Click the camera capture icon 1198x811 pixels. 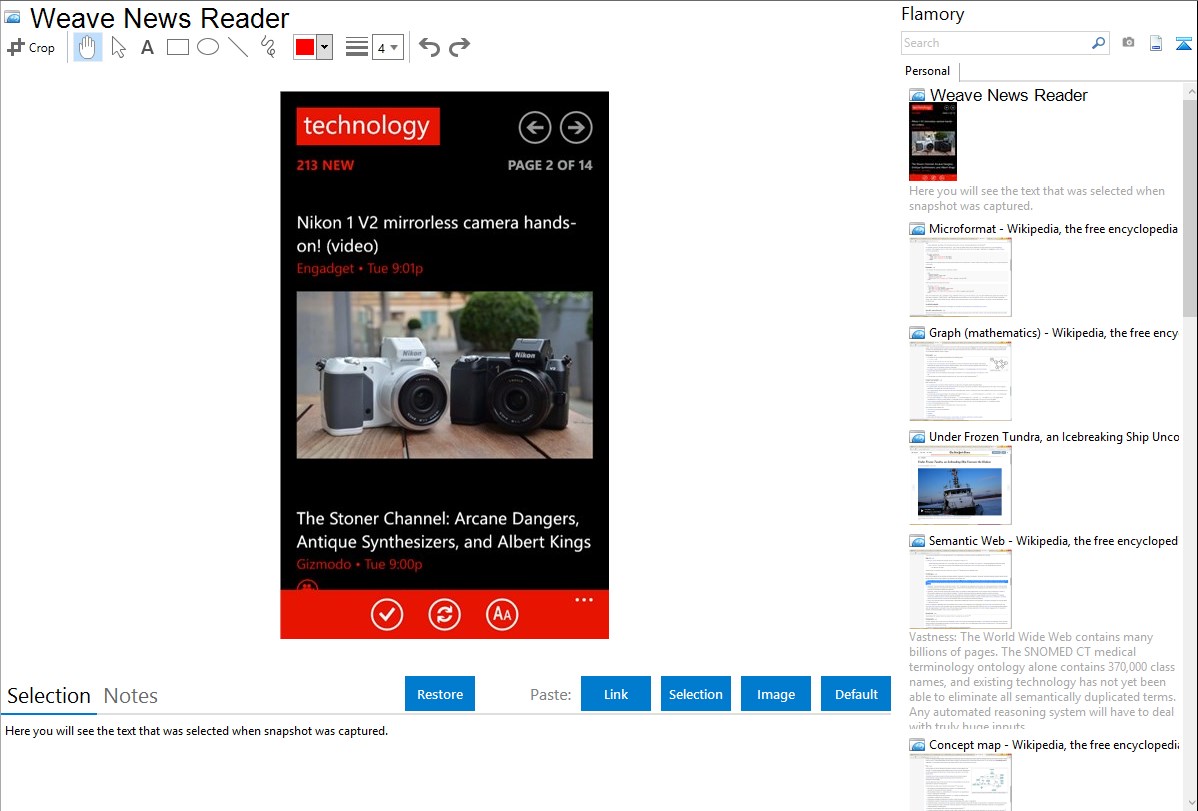pyautogui.click(x=1128, y=43)
